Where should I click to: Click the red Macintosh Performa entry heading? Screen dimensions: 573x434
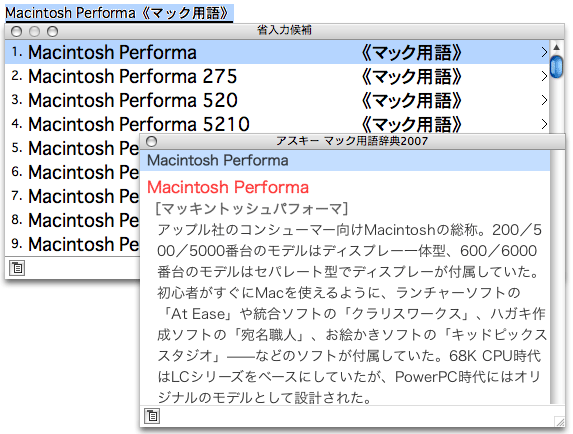228,187
